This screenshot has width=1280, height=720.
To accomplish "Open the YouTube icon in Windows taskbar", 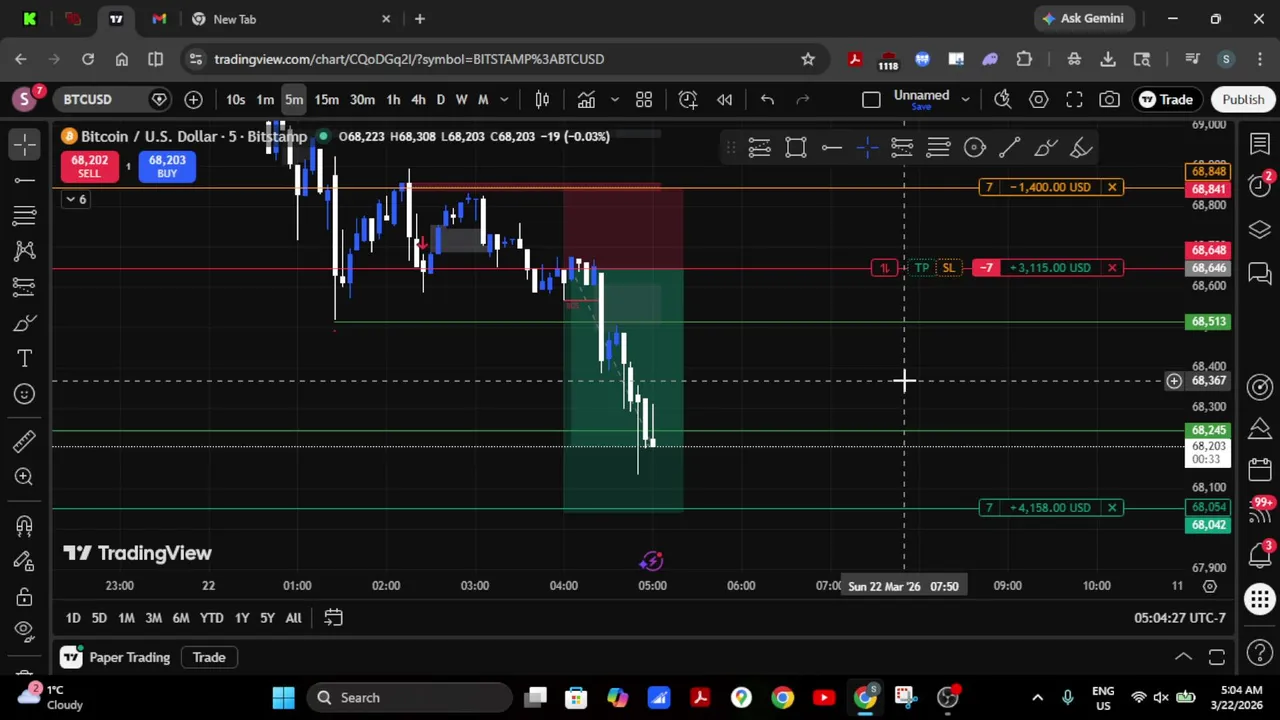I will pyautogui.click(x=824, y=698).
